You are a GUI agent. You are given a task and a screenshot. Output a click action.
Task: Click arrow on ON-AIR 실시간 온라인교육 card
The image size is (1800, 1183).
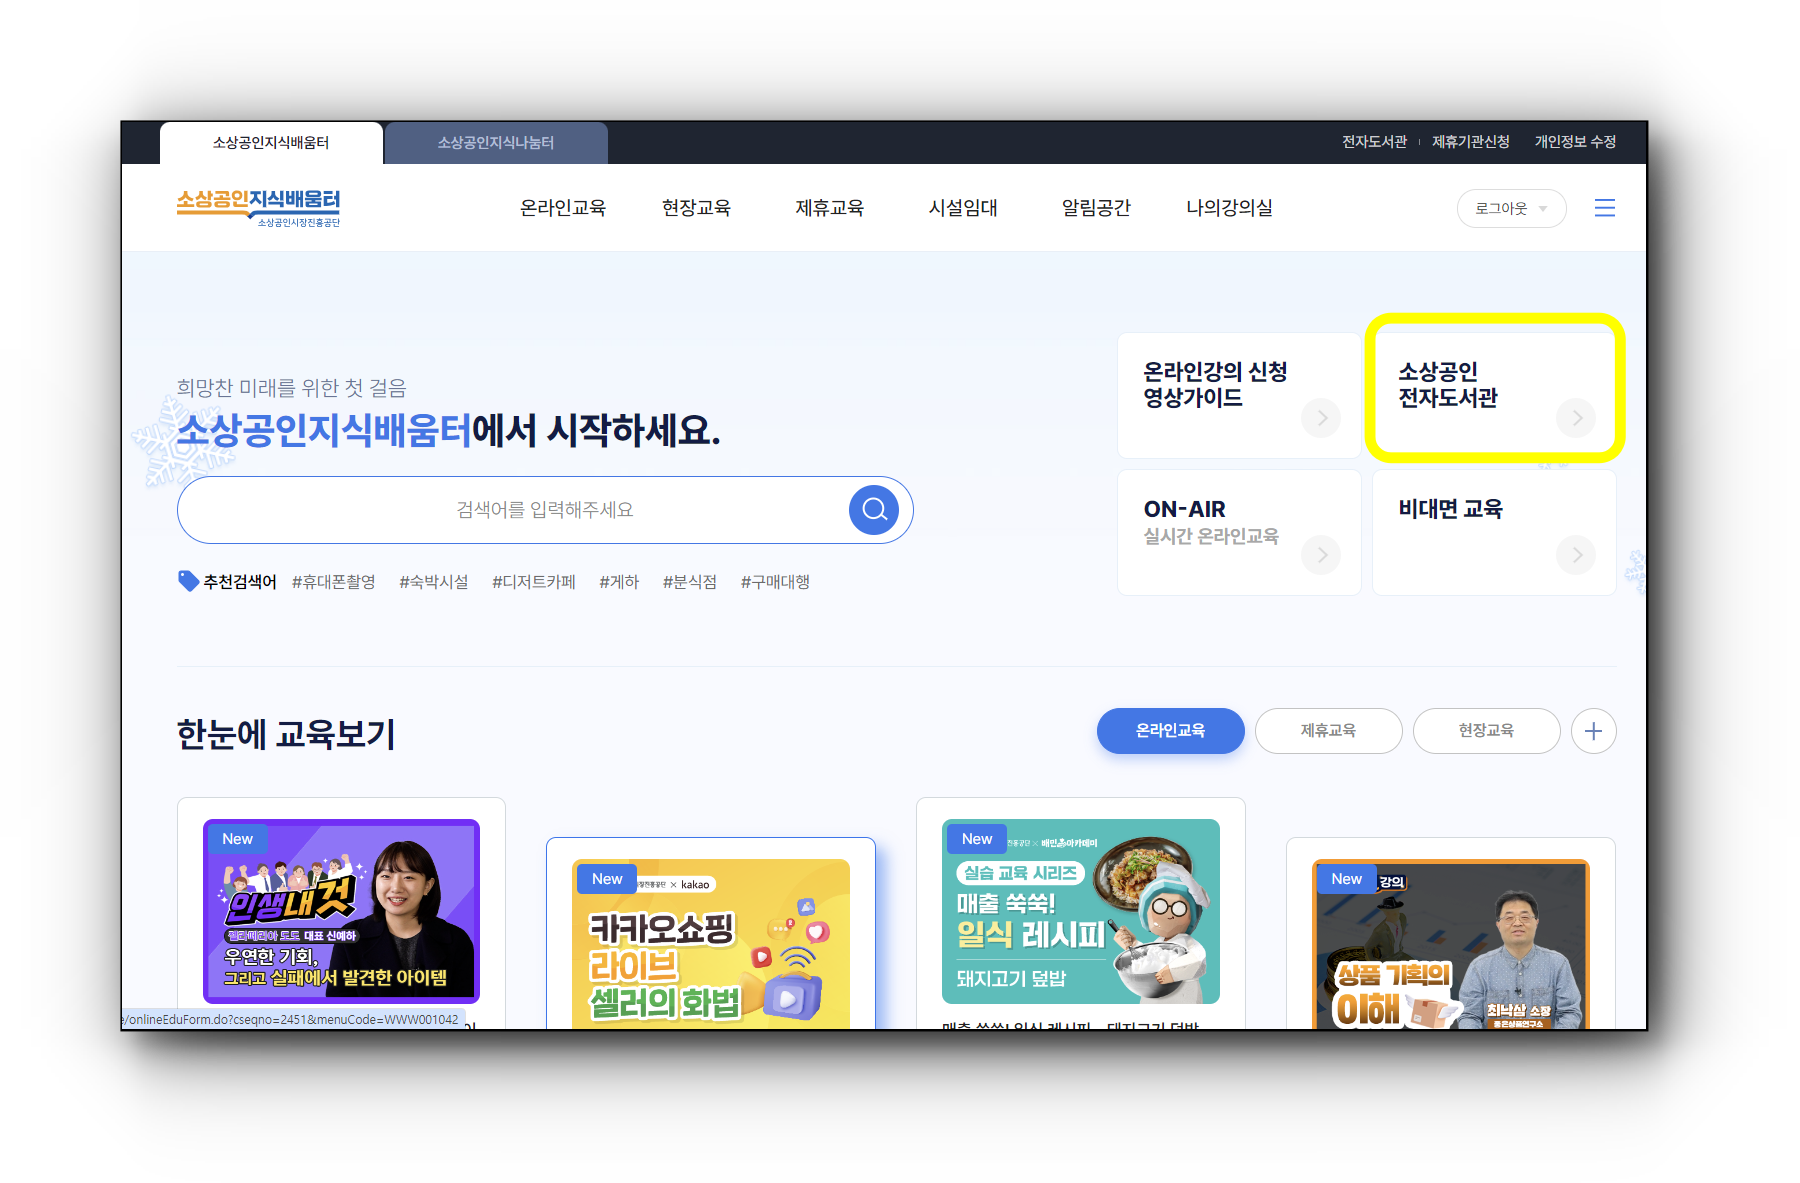pyautogui.click(x=1321, y=555)
